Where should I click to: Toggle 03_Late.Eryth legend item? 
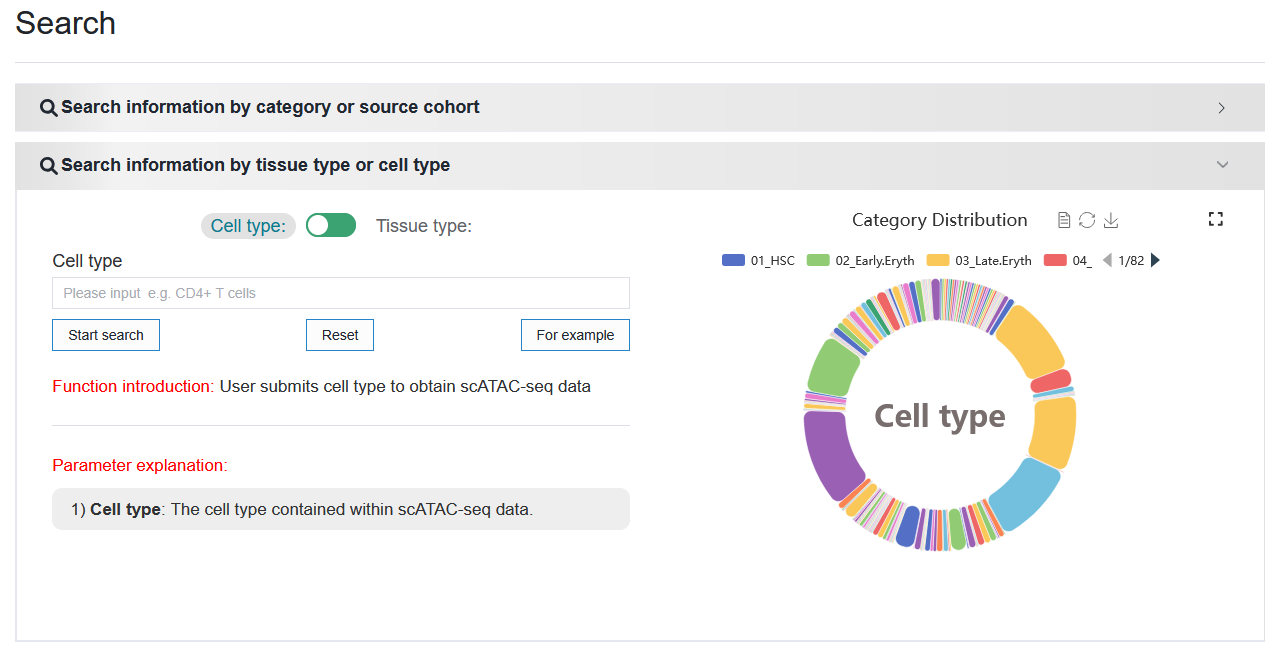(979, 260)
